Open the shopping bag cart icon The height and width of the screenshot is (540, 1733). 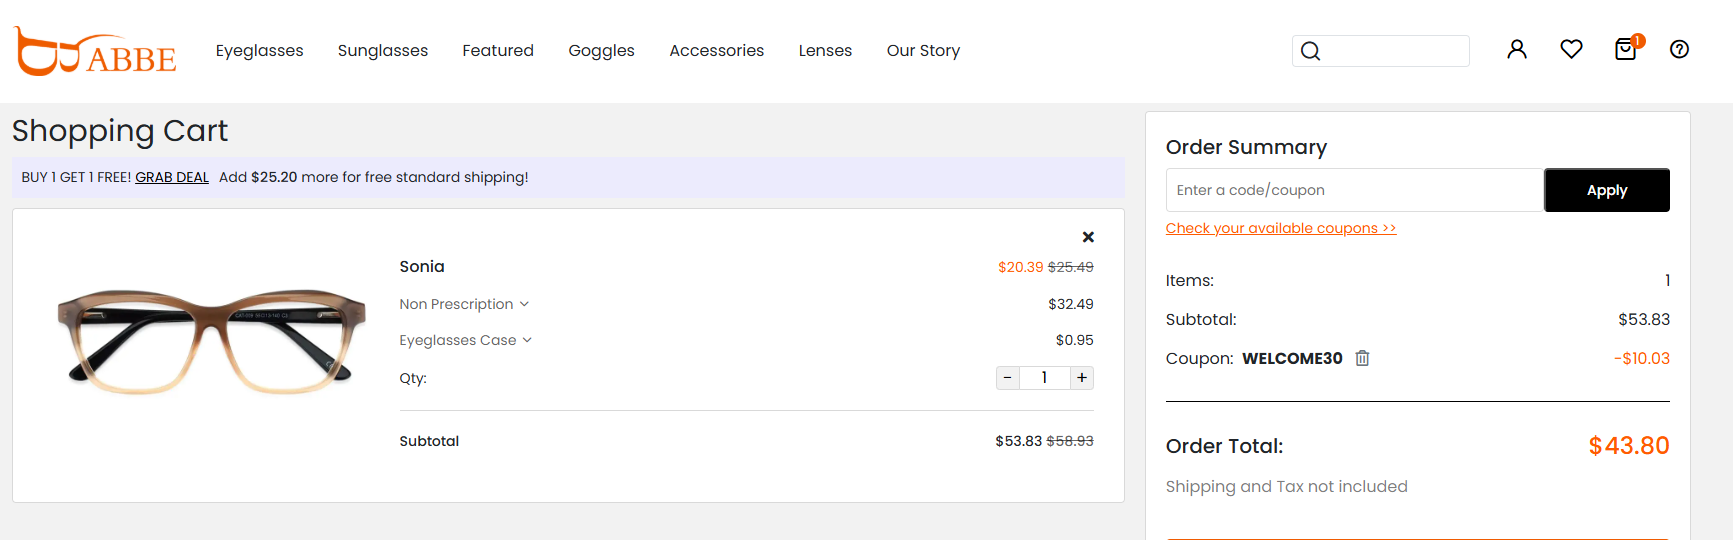1627,48
